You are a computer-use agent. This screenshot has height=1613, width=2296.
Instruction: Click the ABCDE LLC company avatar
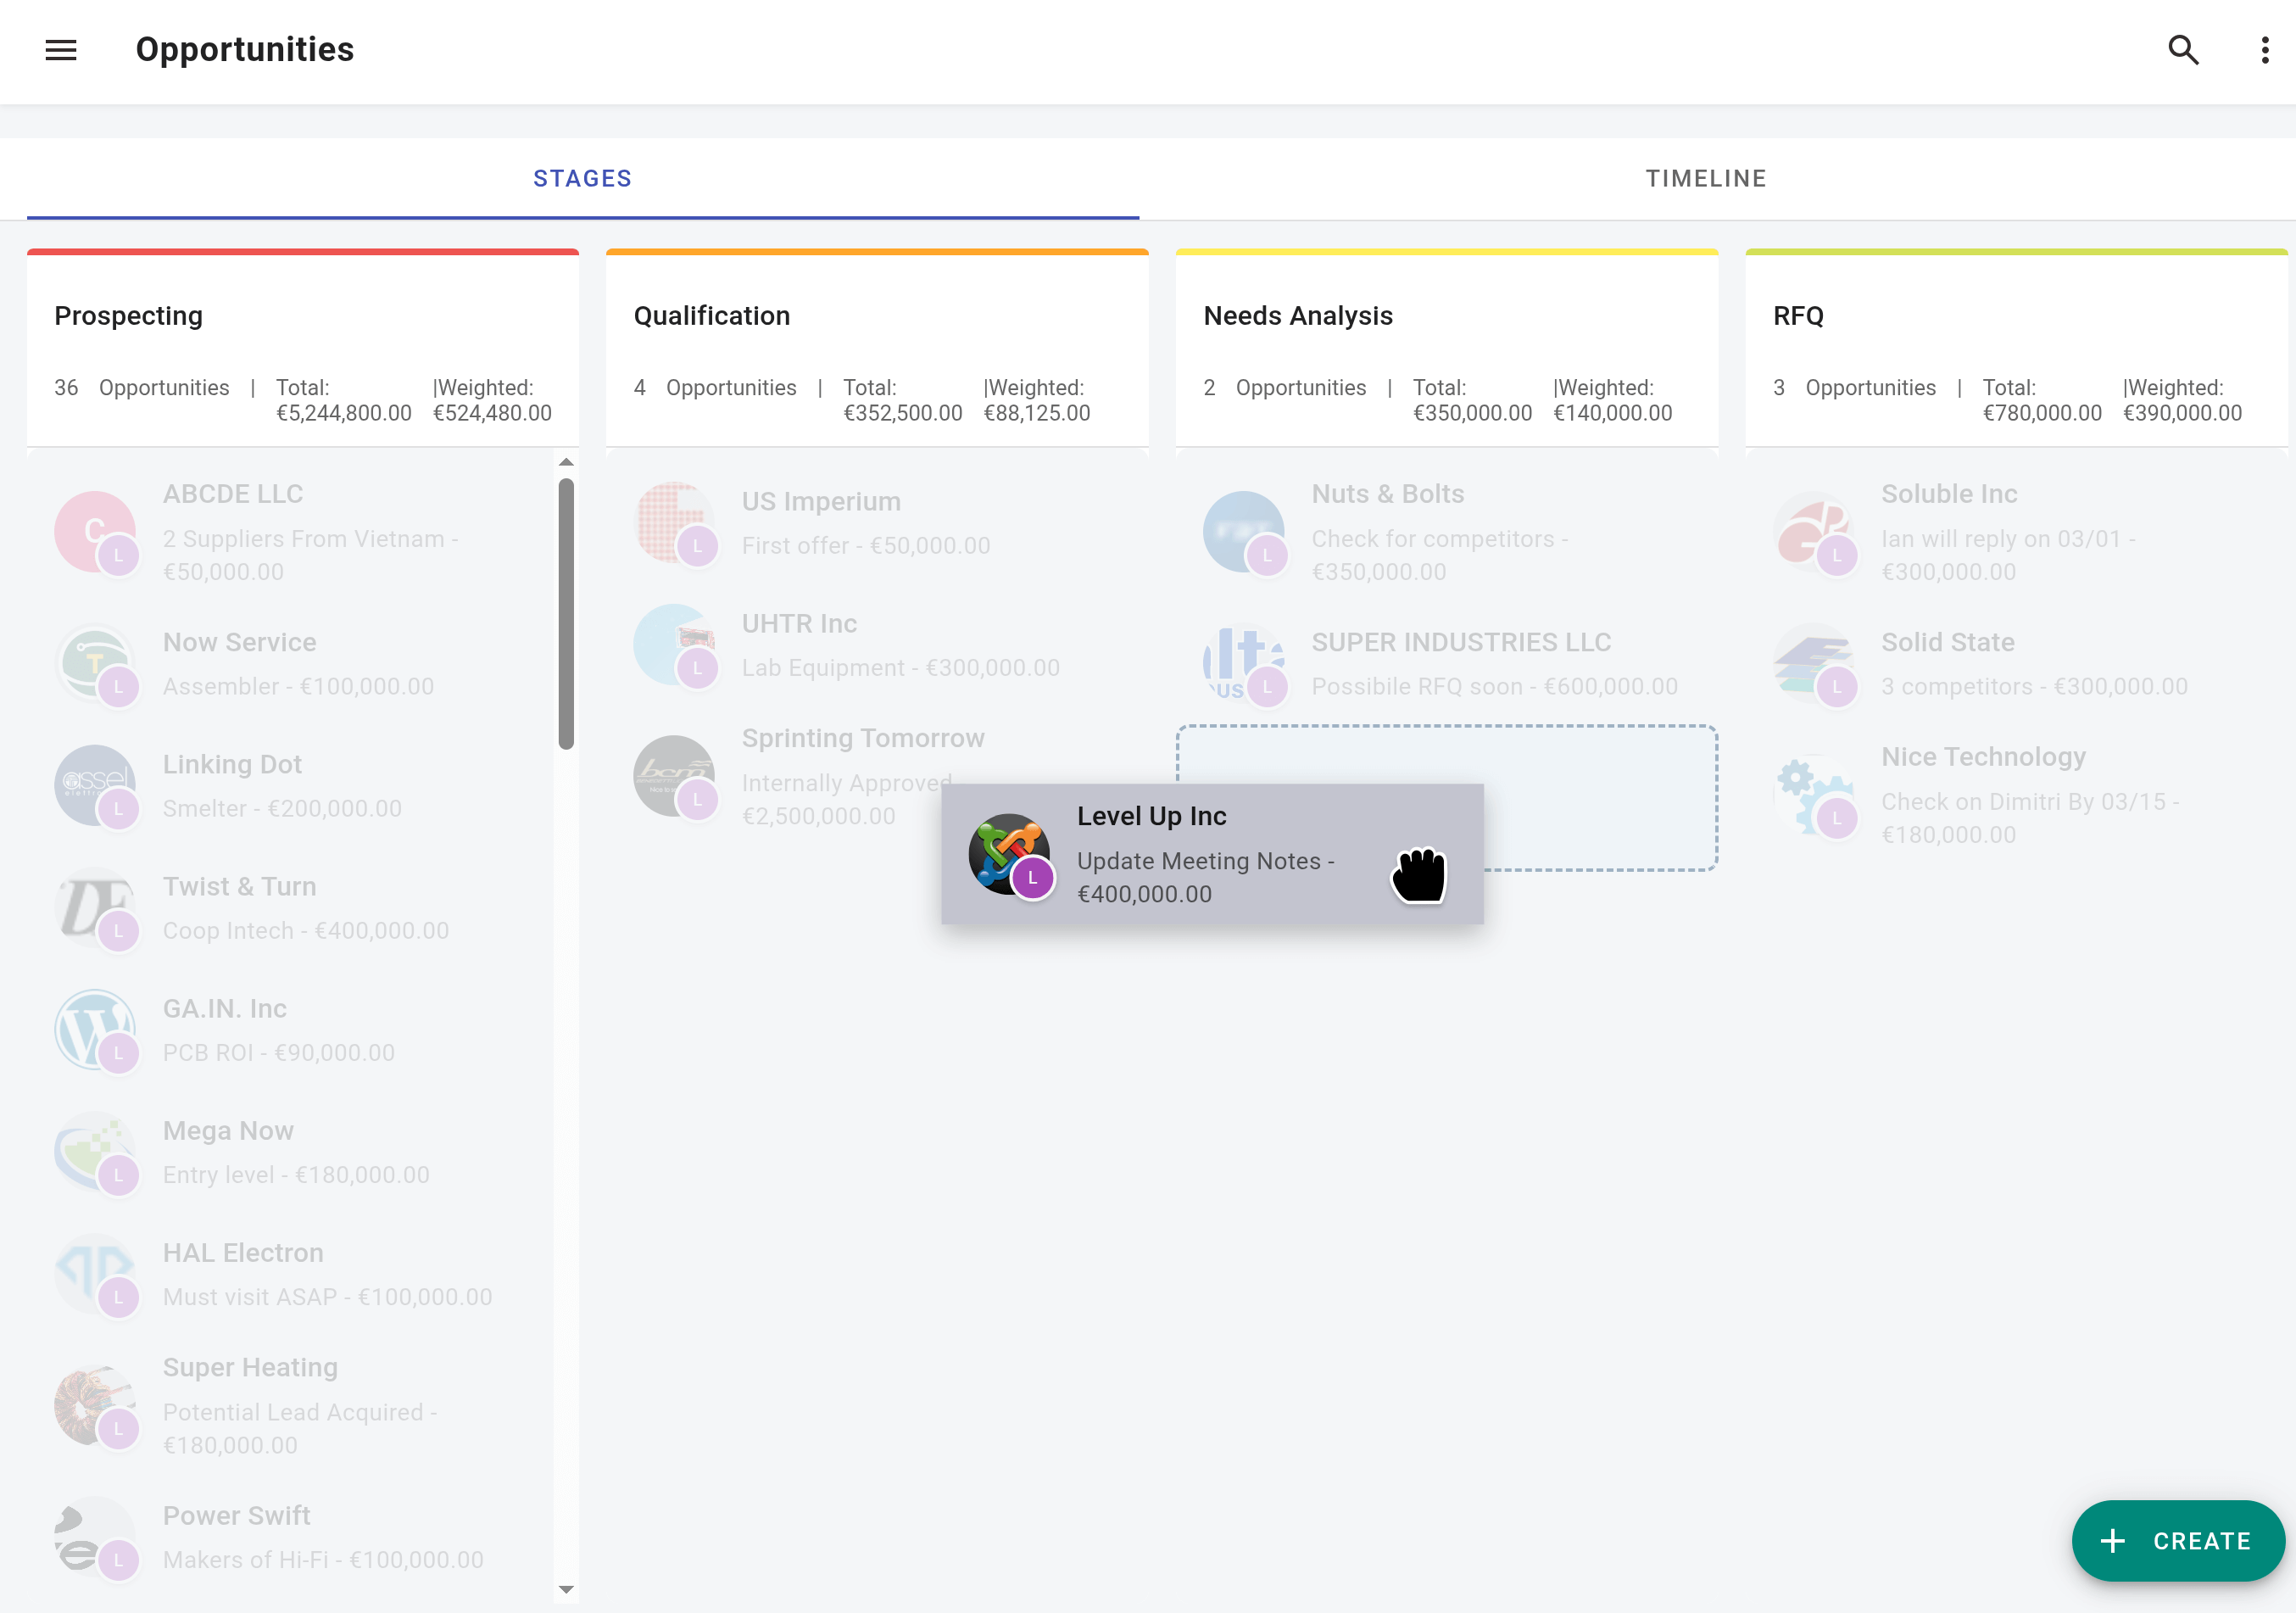point(96,532)
